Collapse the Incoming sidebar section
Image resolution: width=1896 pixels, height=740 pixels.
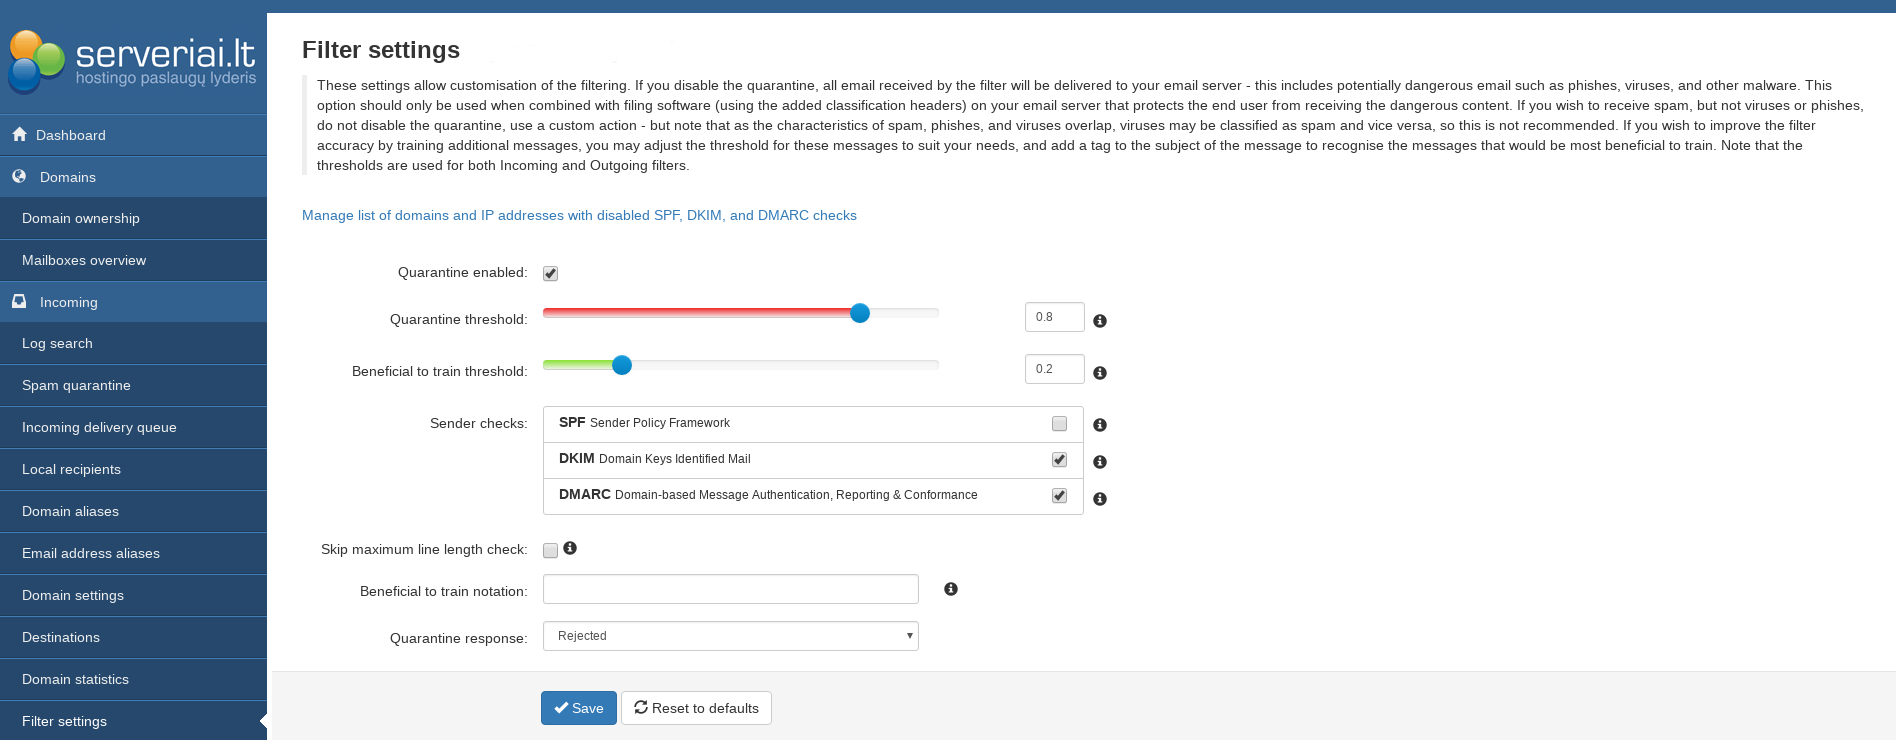coord(68,302)
